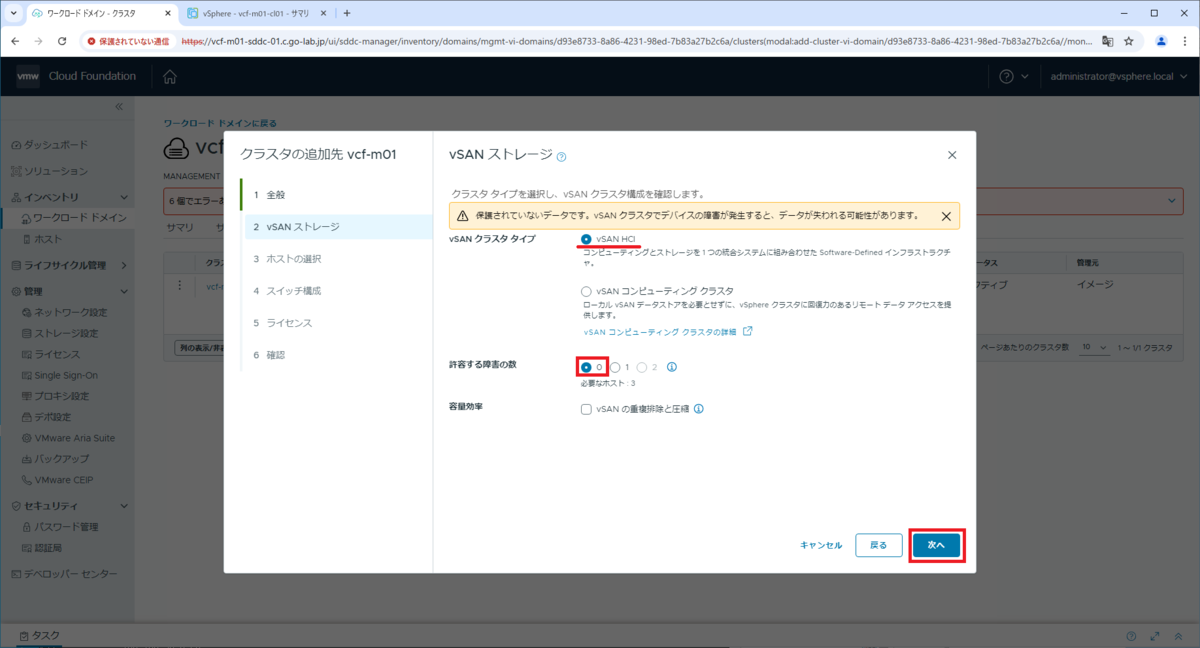
Task: Select failures to tolerate 0
Action: pyautogui.click(x=586, y=367)
